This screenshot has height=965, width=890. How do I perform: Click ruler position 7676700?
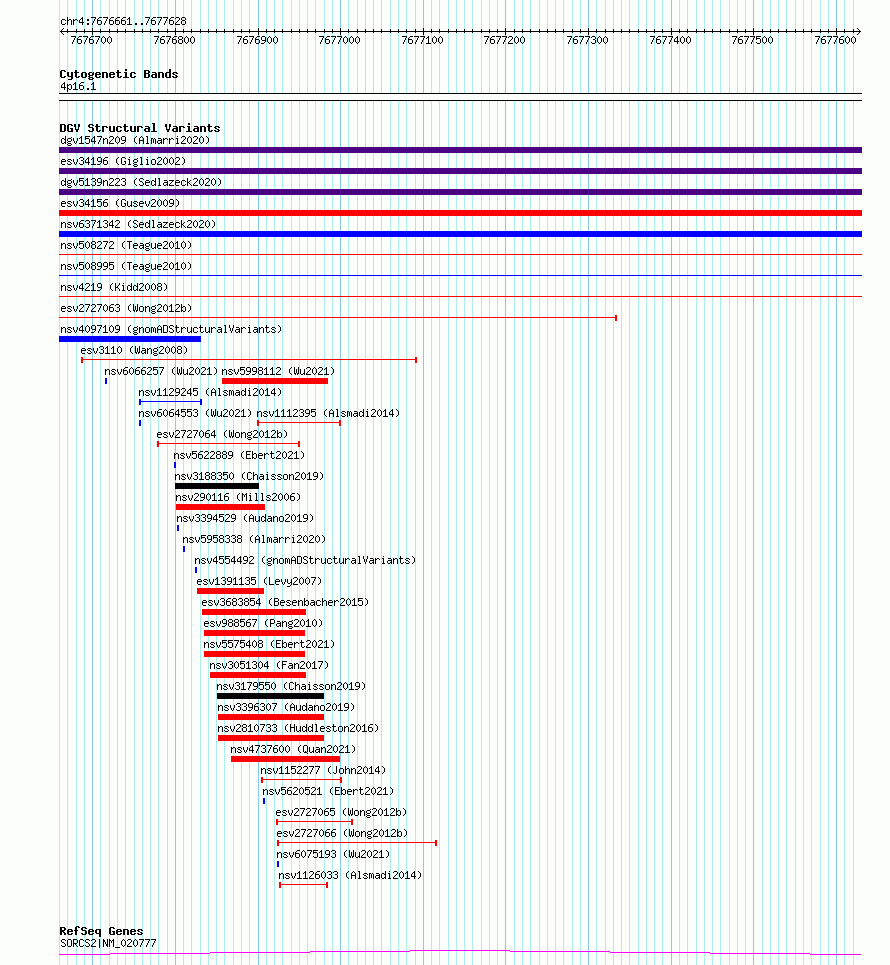coord(92,40)
